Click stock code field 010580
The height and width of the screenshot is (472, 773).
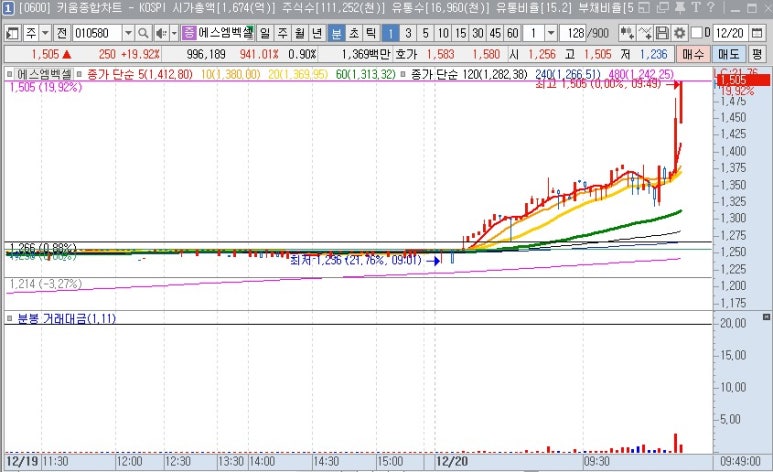coord(98,34)
